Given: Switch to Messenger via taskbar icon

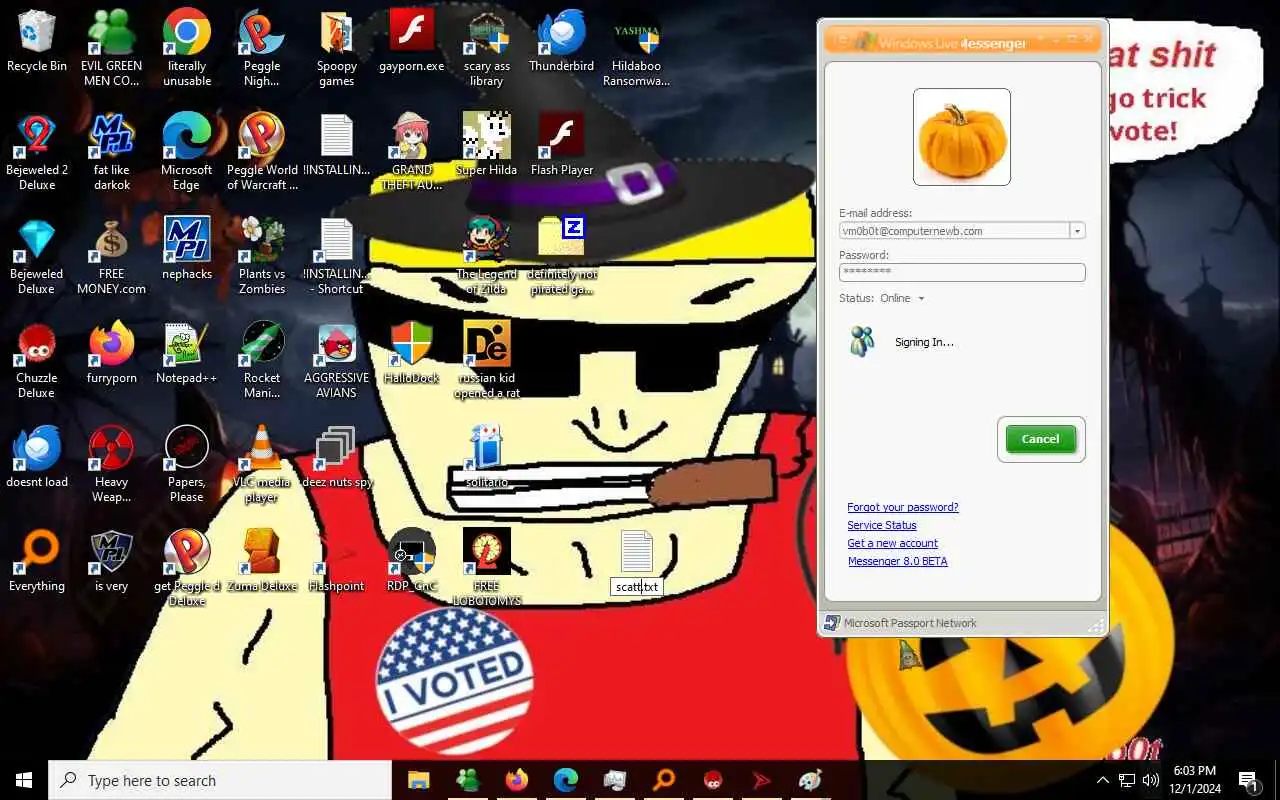Looking at the screenshot, I should [x=467, y=780].
